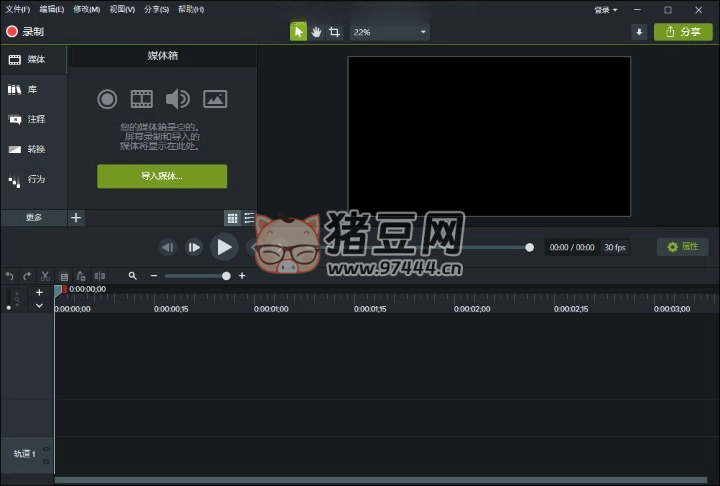
Task: Toggle the 属性 properties panel button
Action: click(682, 247)
